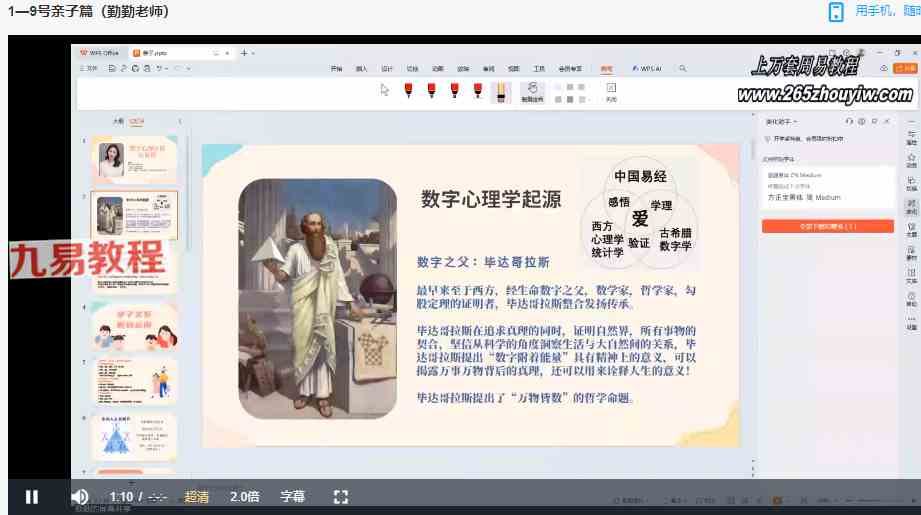Open the 超清 video quality selector
The width and height of the screenshot is (921, 515).
coord(197,497)
